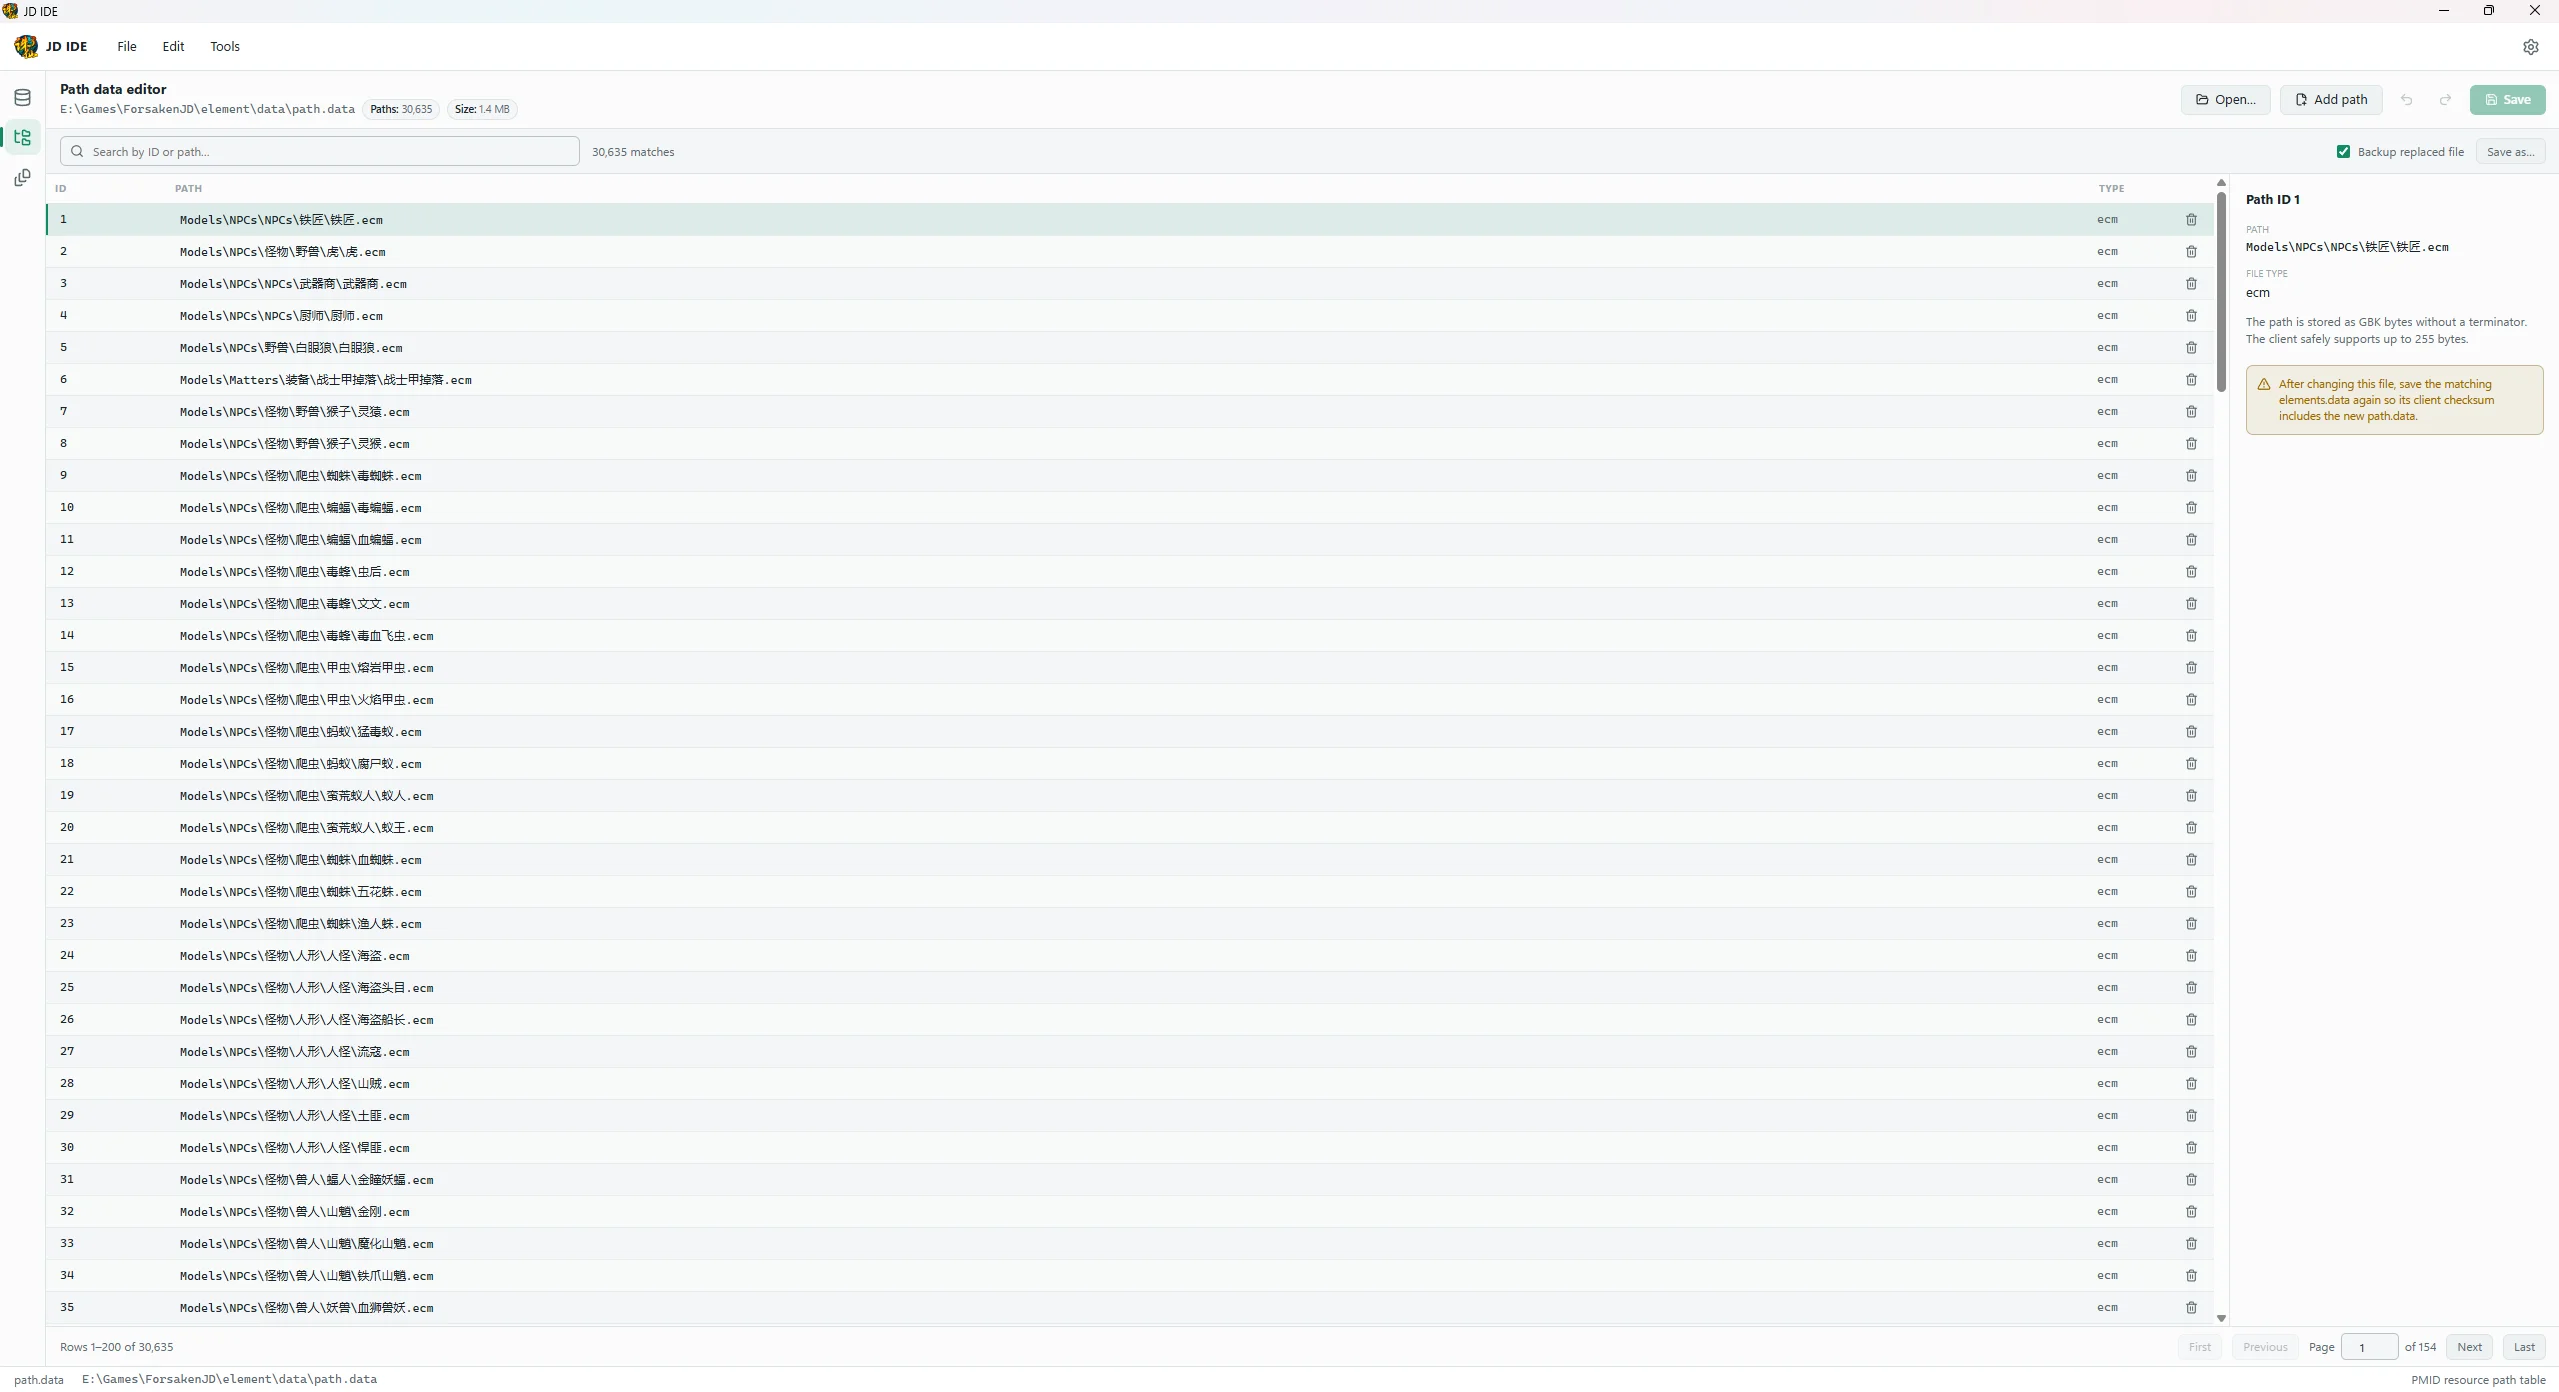This screenshot has width=2559, height=1392.
Task: Click the JD IDE logo icon
Action: click(26, 46)
